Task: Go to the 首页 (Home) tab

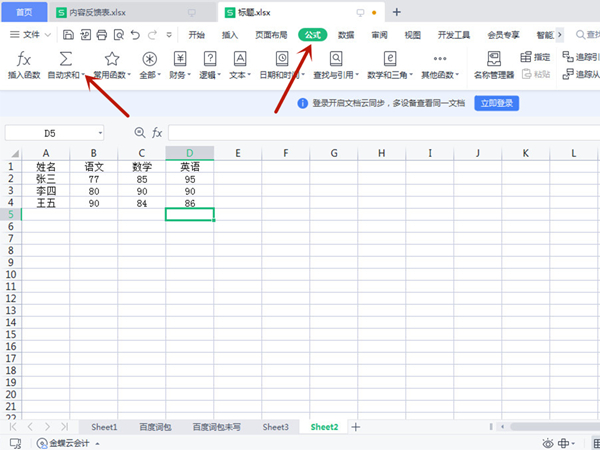Action: click(x=24, y=12)
